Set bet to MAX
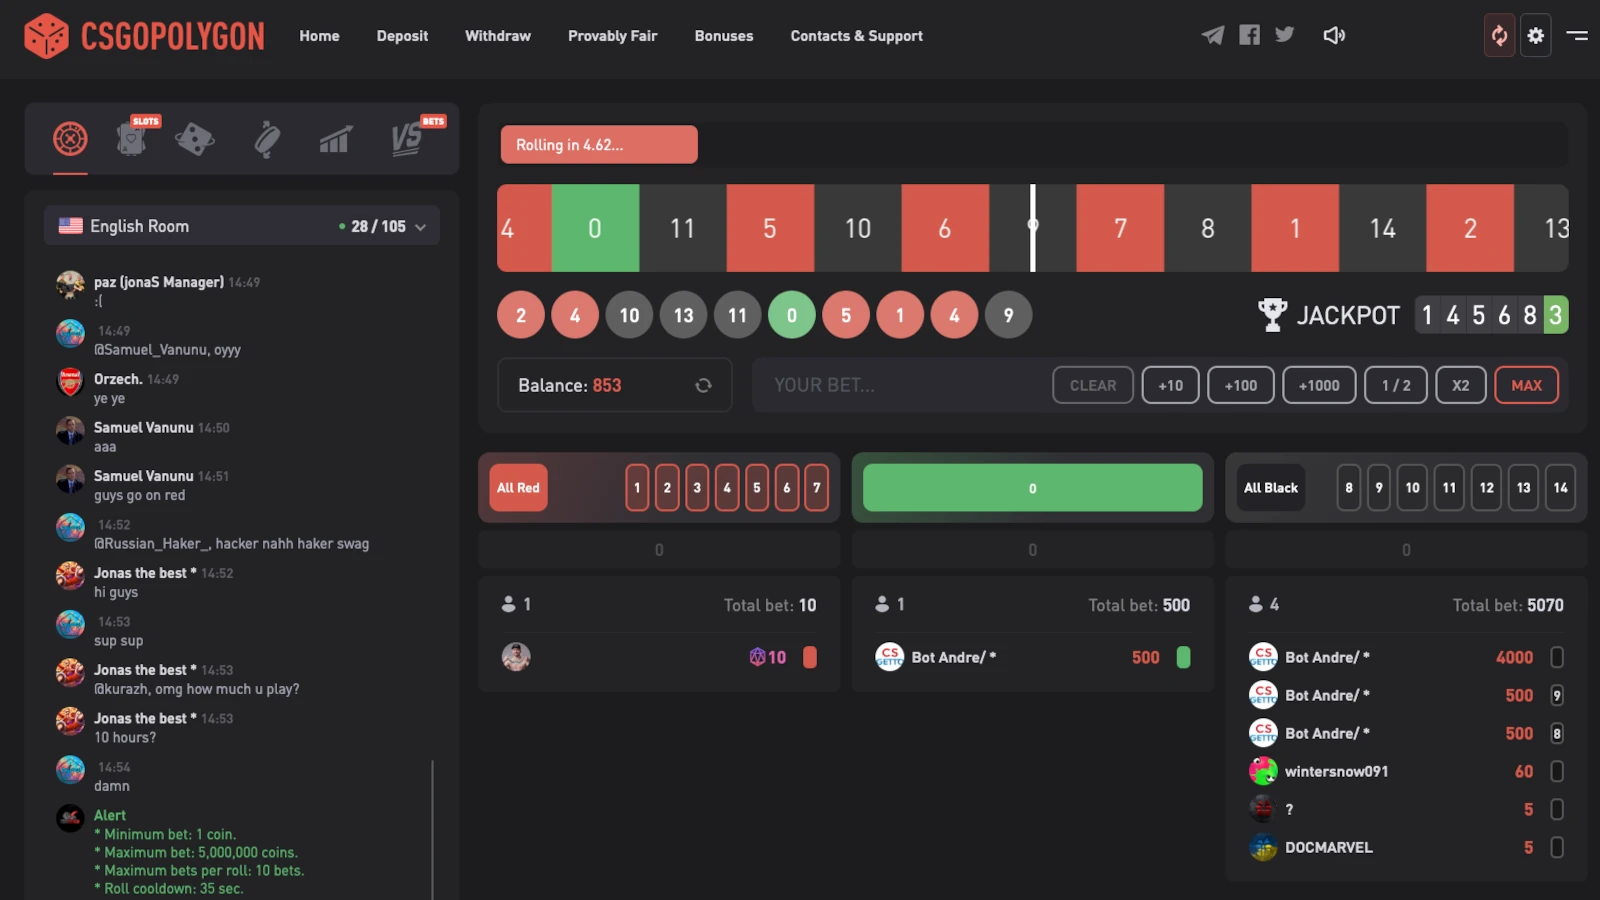This screenshot has height=900, width=1600. point(1527,385)
